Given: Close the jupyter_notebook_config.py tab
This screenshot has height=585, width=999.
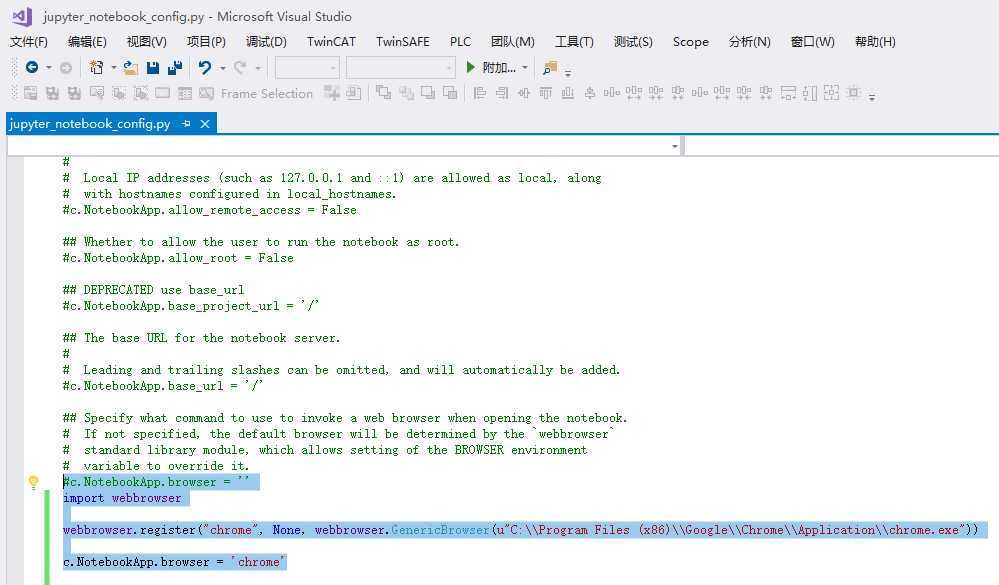Looking at the screenshot, I should point(205,124).
